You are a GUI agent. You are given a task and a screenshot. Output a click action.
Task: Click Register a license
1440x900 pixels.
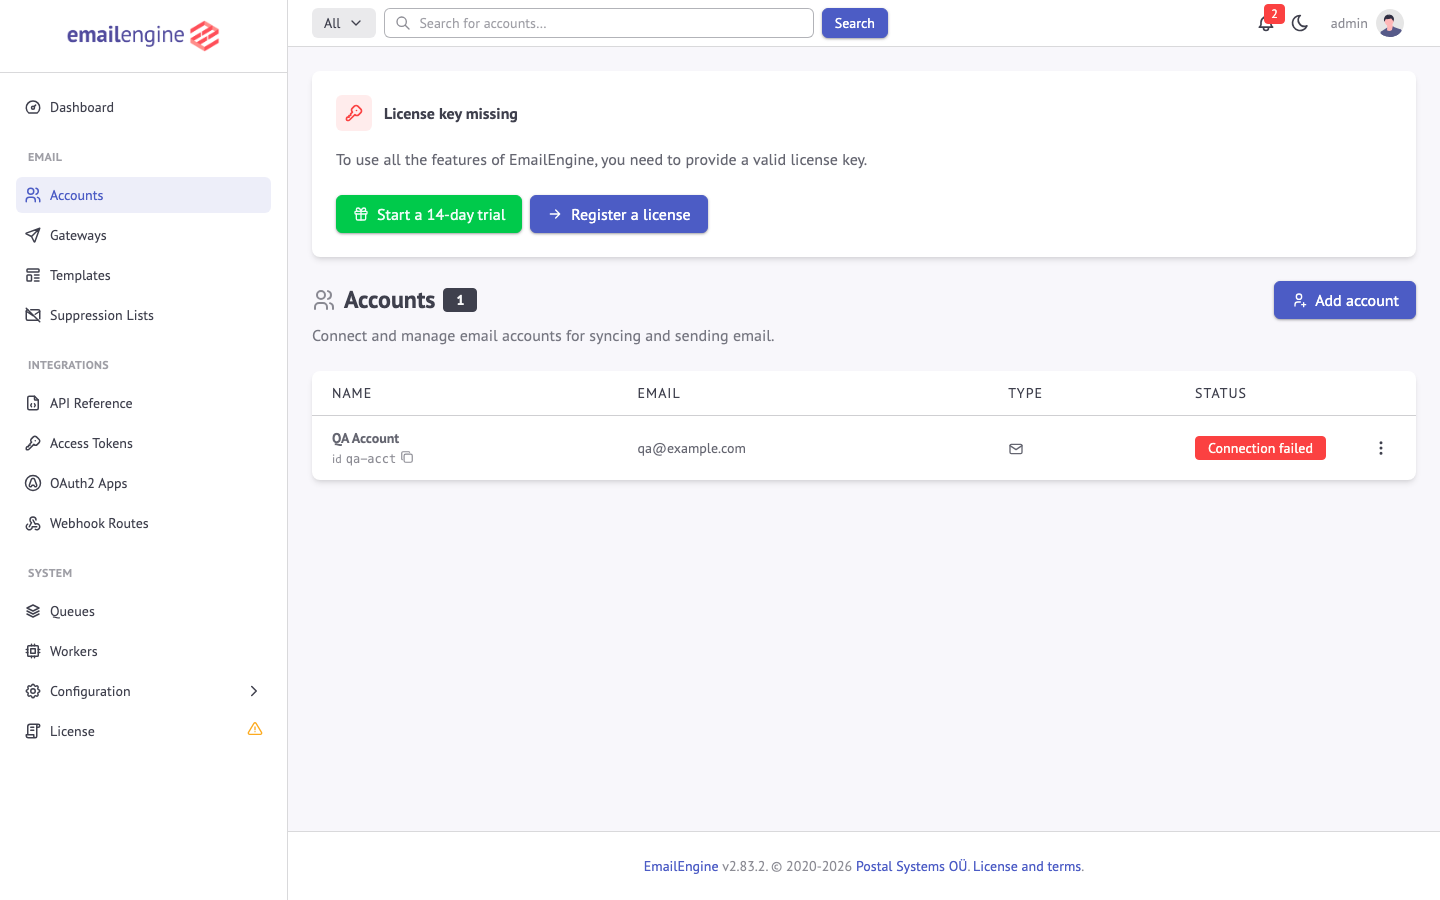point(619,214)
